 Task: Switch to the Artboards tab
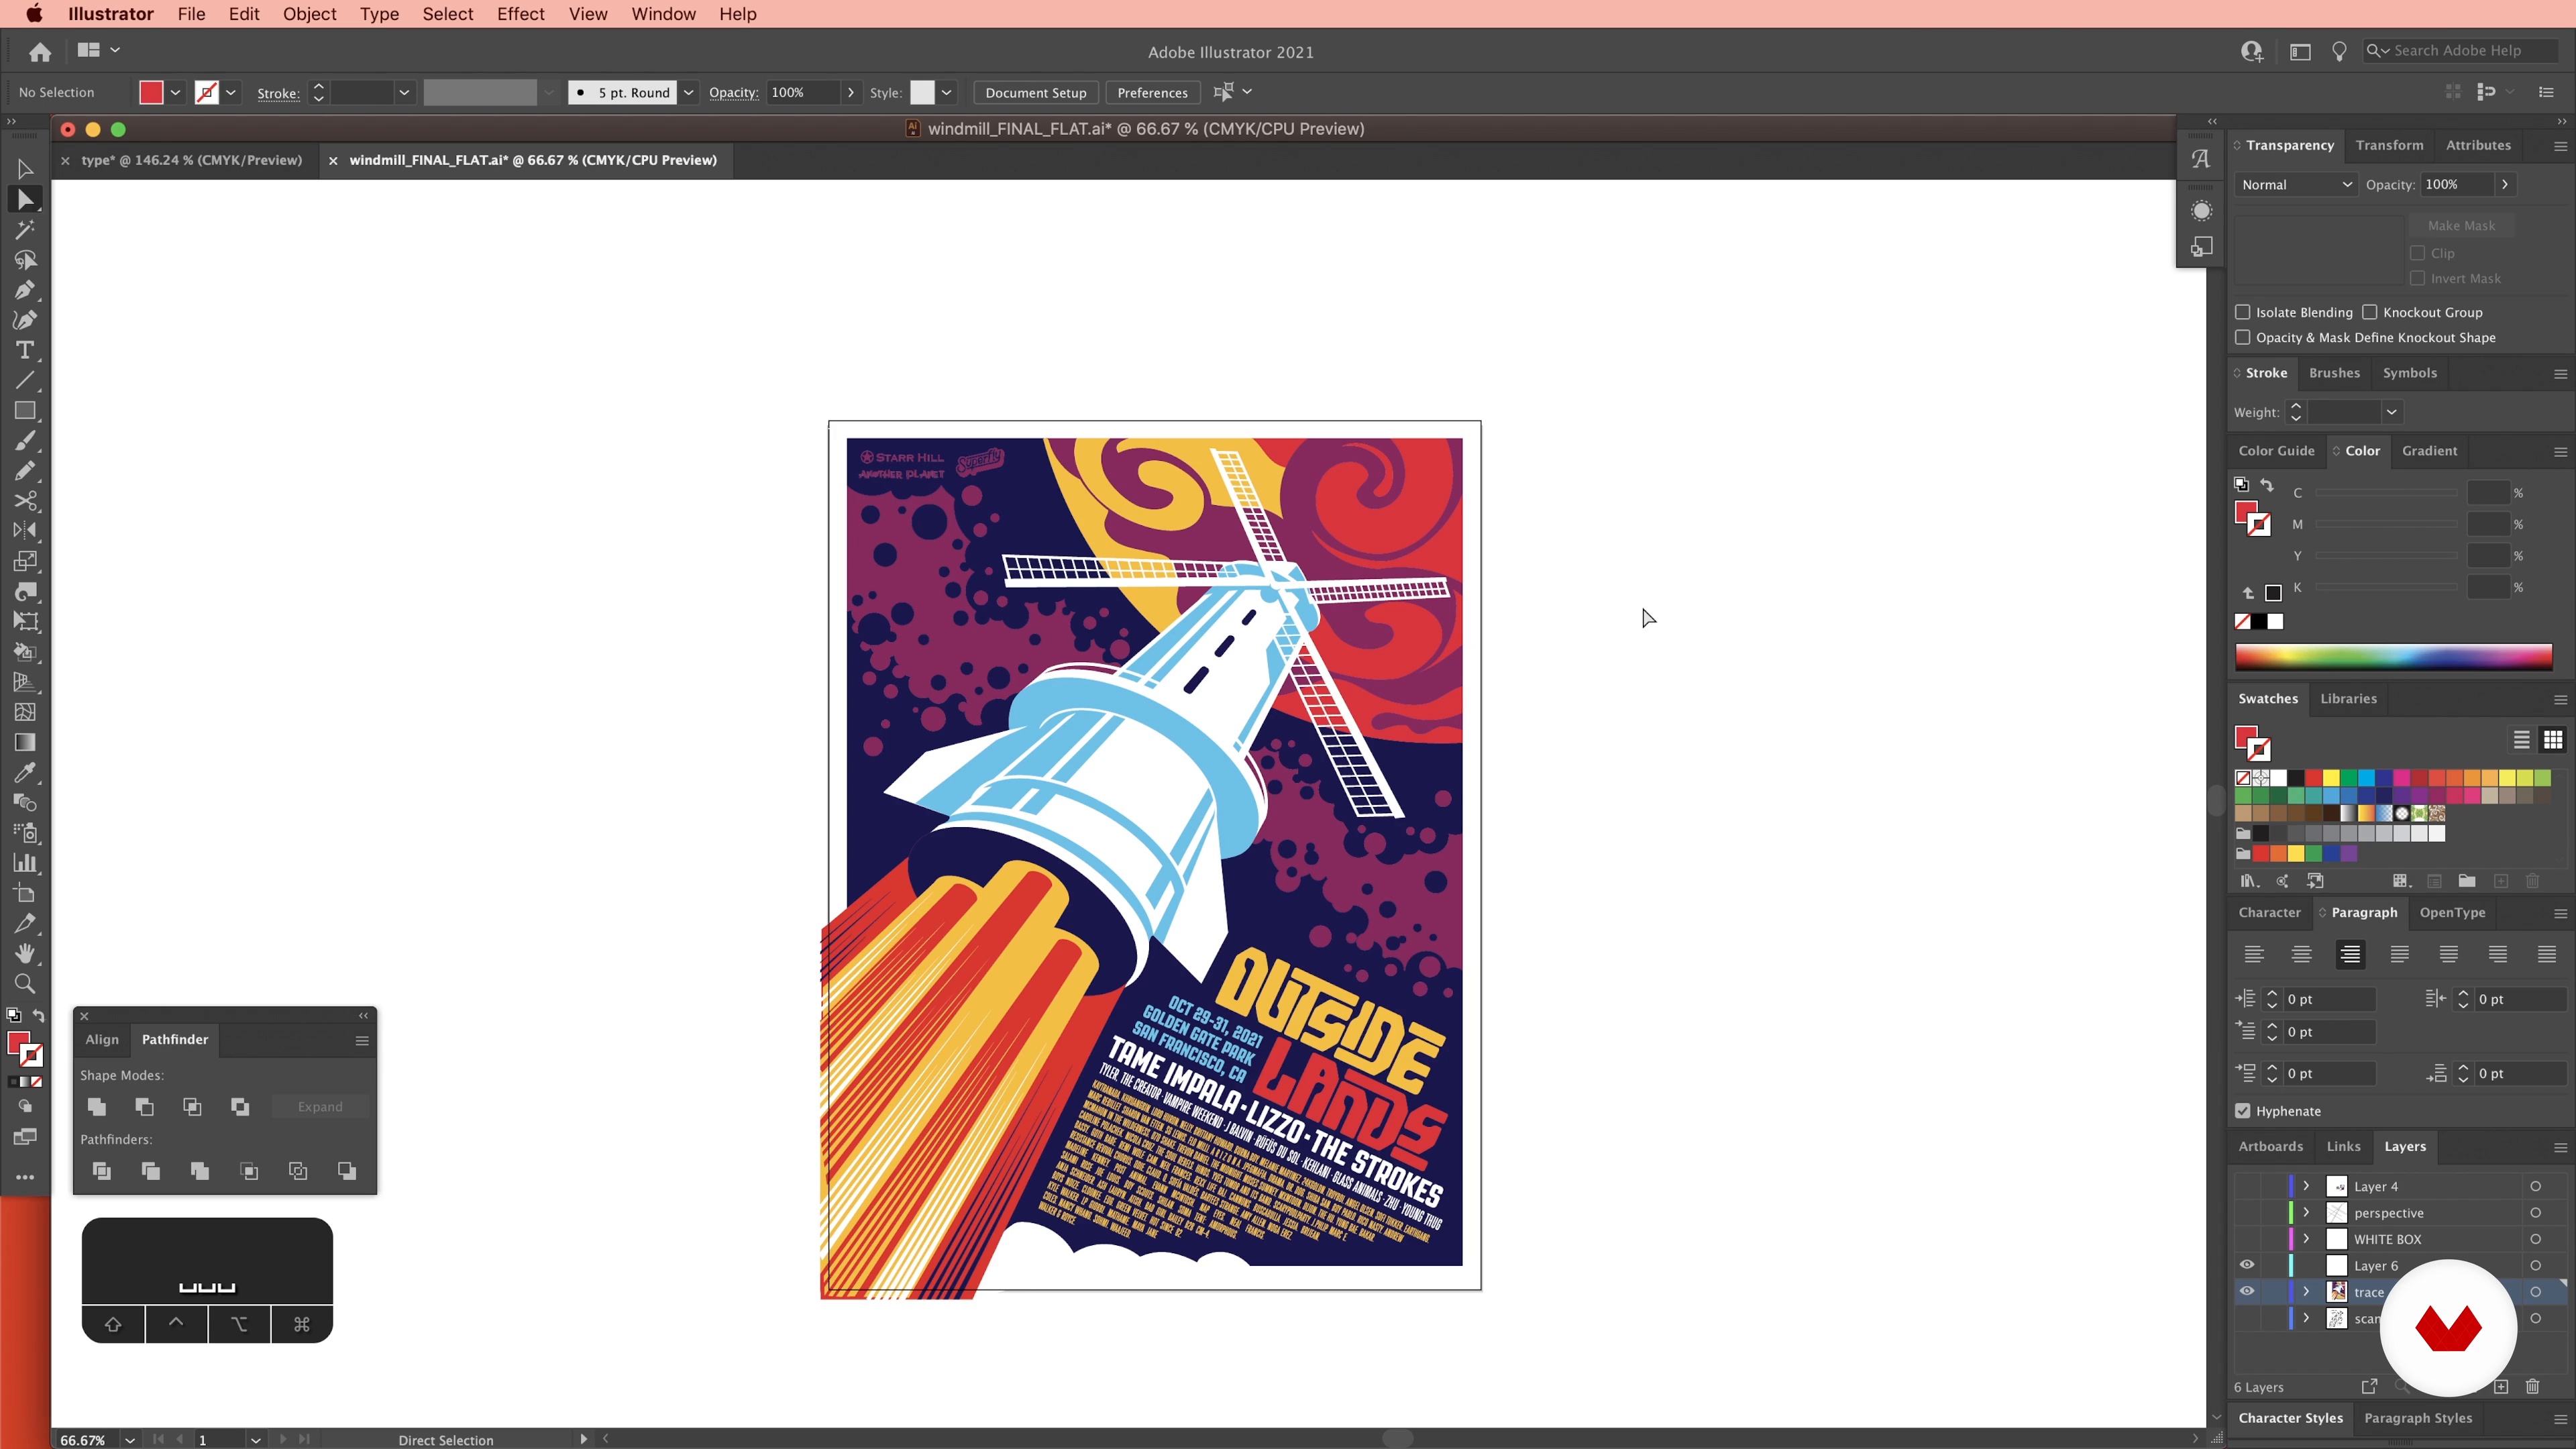pyautogui.click(x=2270, y=1146)
